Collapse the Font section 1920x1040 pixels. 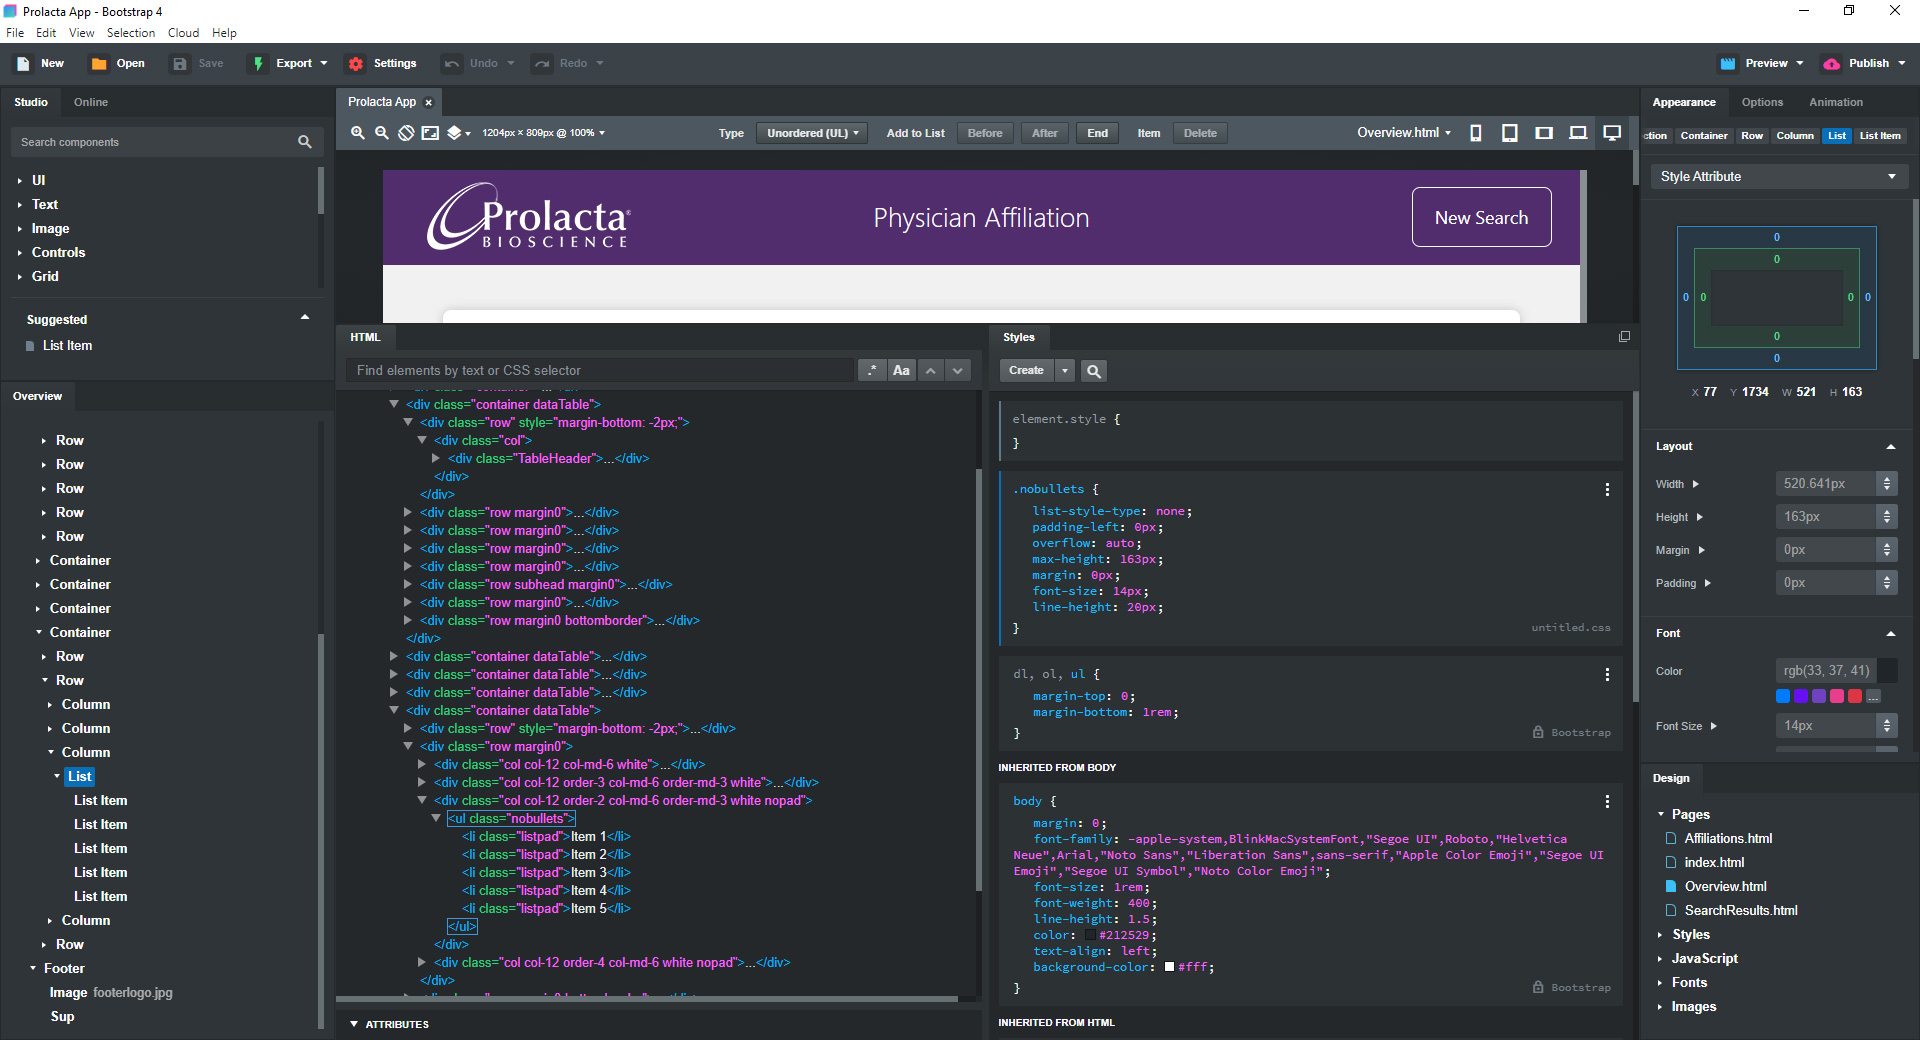click(x=1891, y=634)
